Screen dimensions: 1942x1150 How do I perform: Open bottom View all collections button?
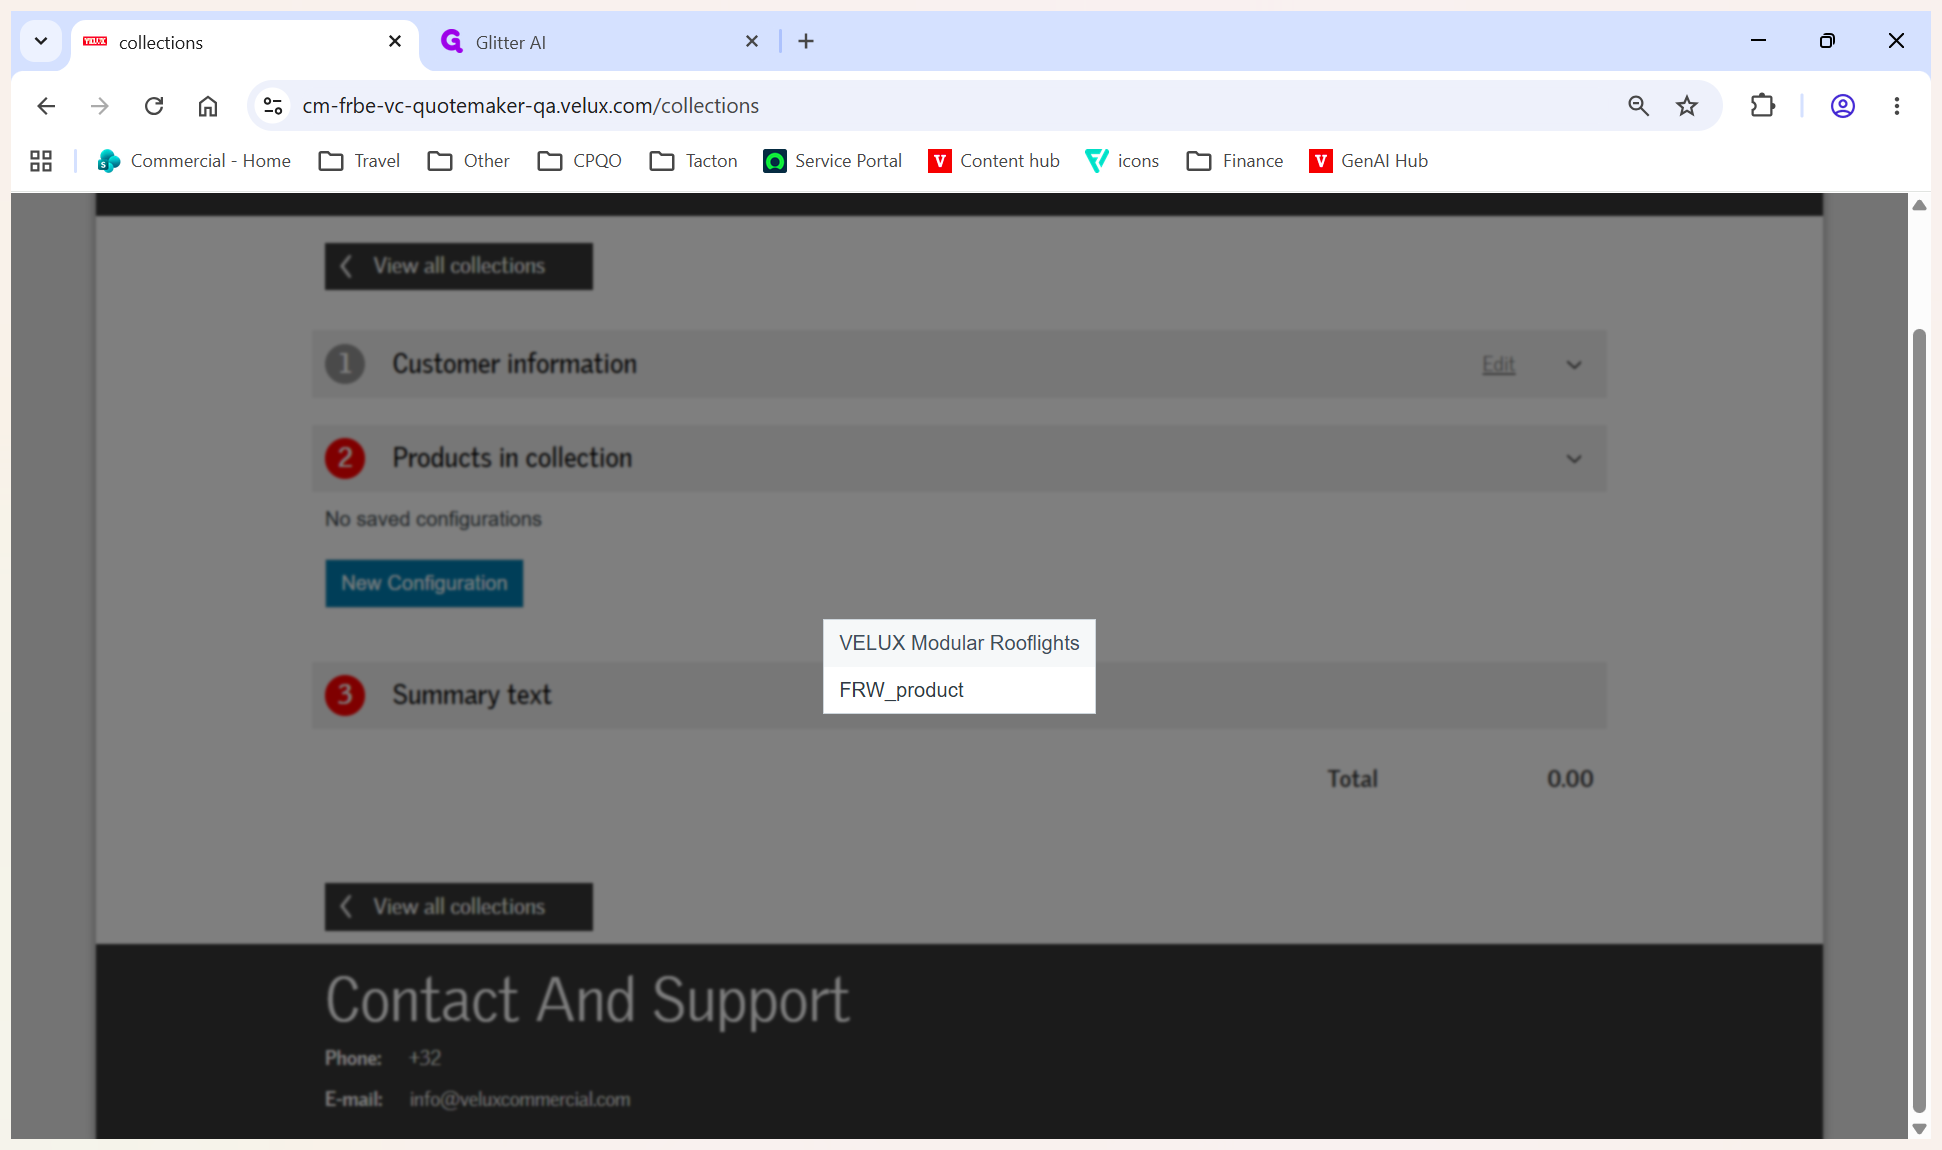tap(458, 907)
